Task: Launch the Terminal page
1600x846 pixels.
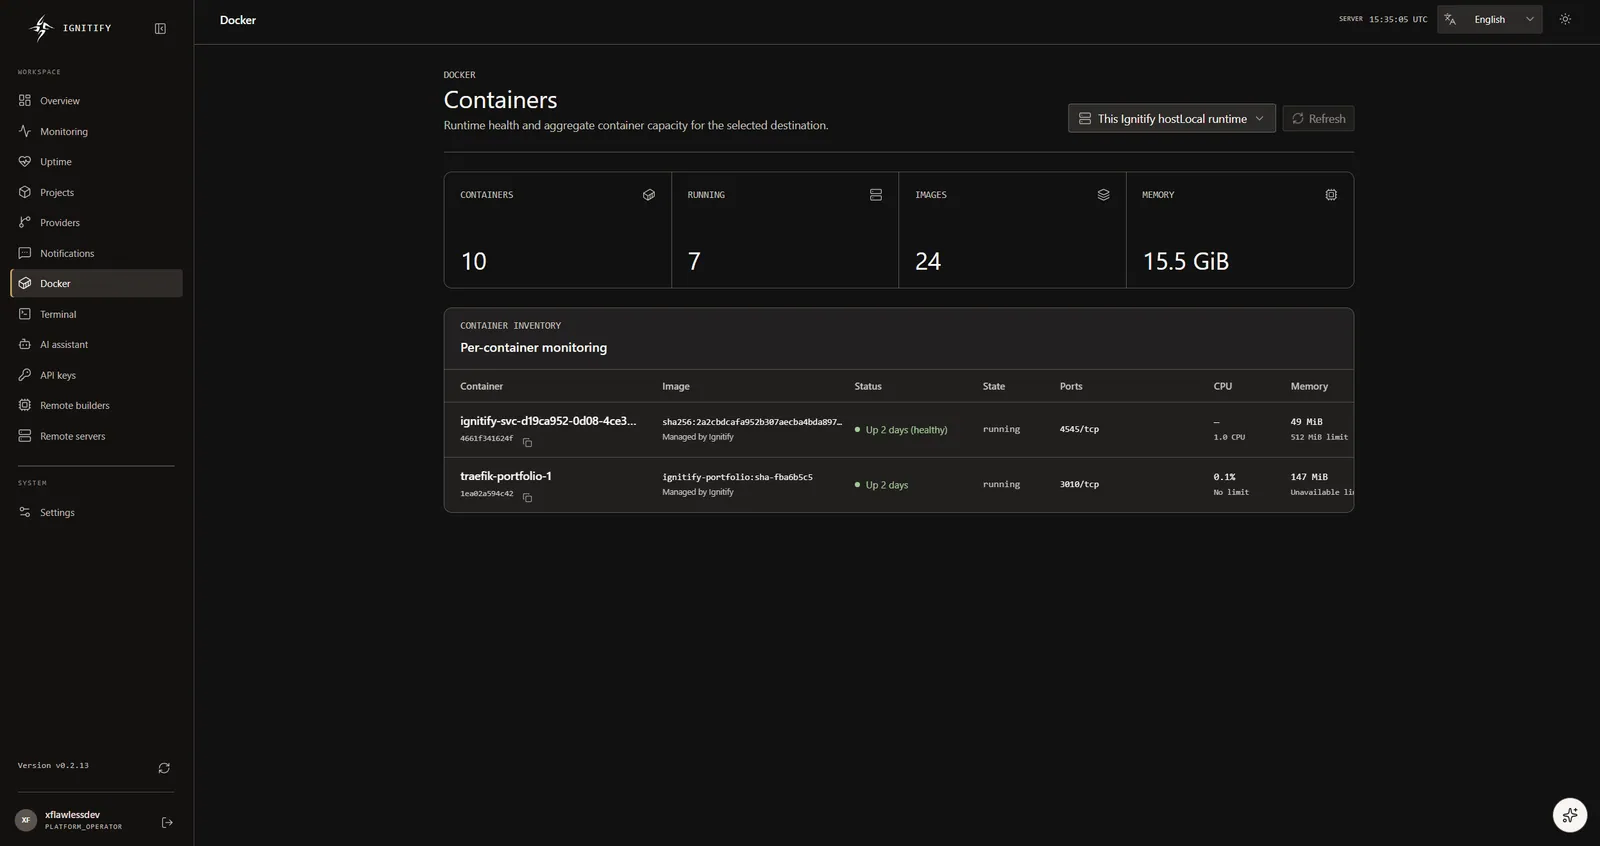Action: click(x=96, y=314)
